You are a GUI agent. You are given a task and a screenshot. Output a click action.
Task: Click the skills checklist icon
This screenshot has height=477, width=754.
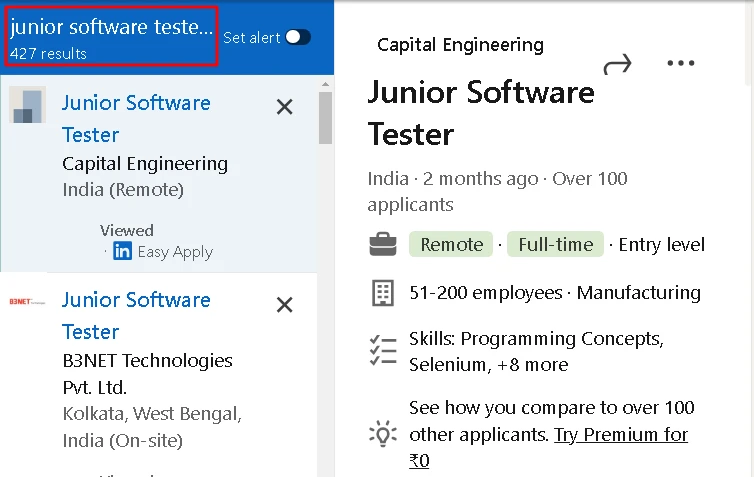pyautogui.click(x=383, y=351)
